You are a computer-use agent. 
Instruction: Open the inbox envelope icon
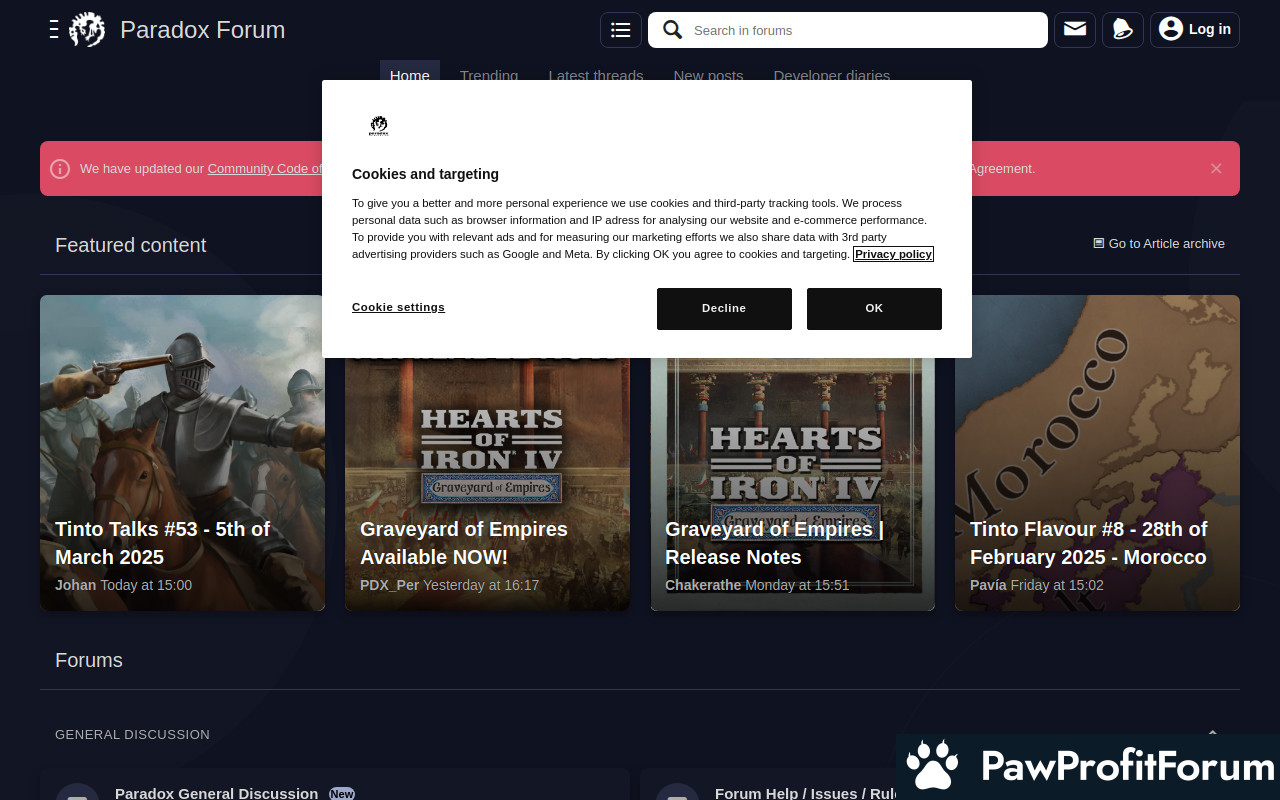point(1075,30)
